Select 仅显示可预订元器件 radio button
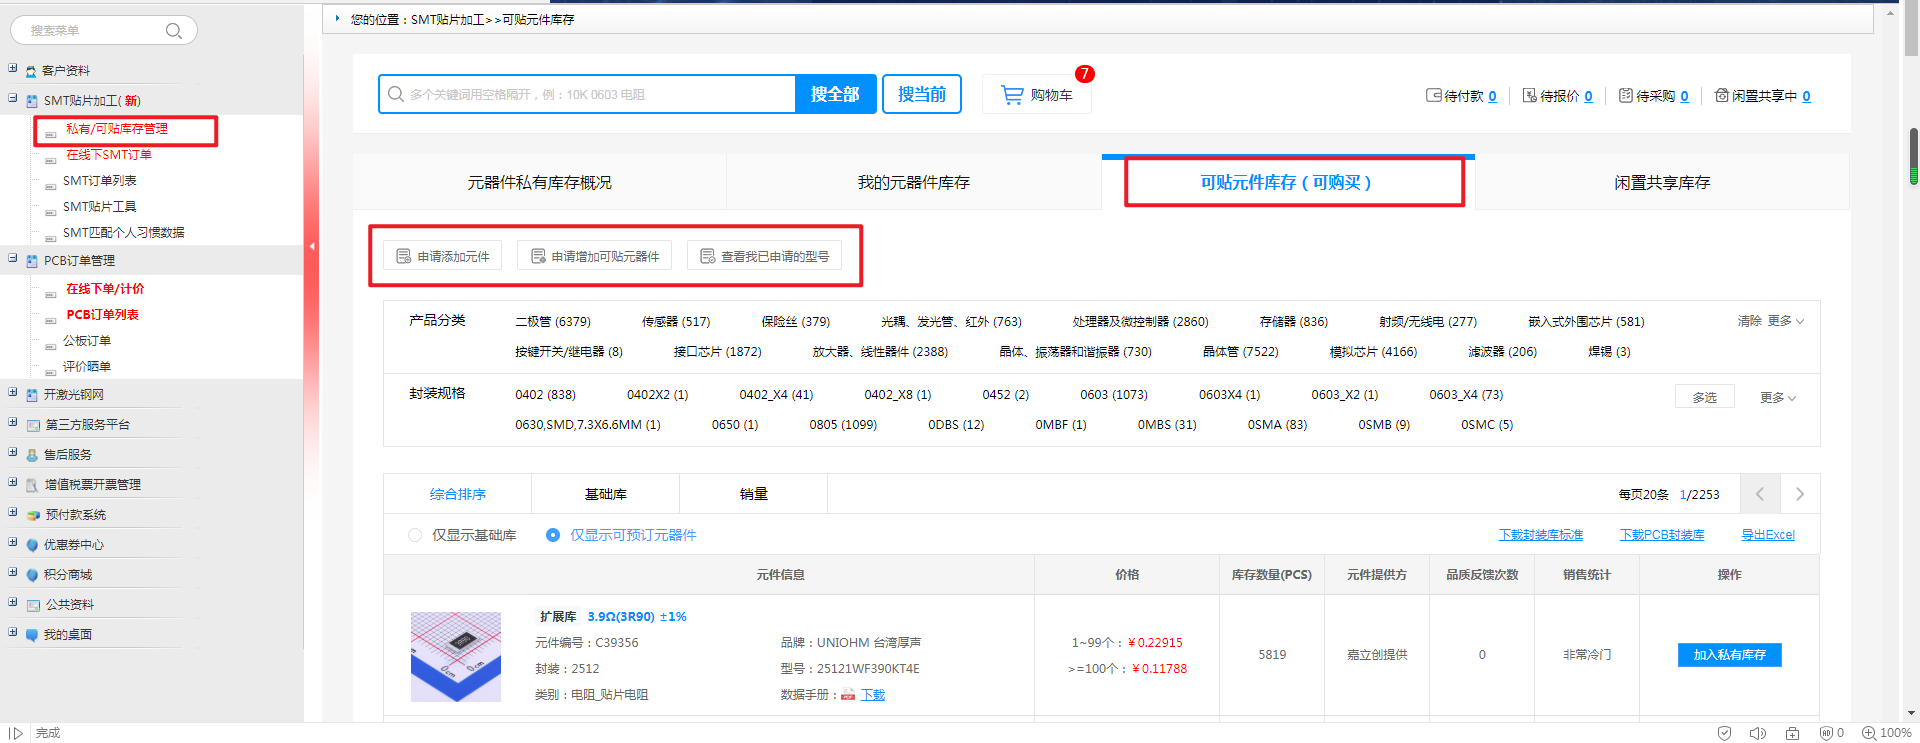Viewport: 1920px width, 743px height. [x=553, y=535]
